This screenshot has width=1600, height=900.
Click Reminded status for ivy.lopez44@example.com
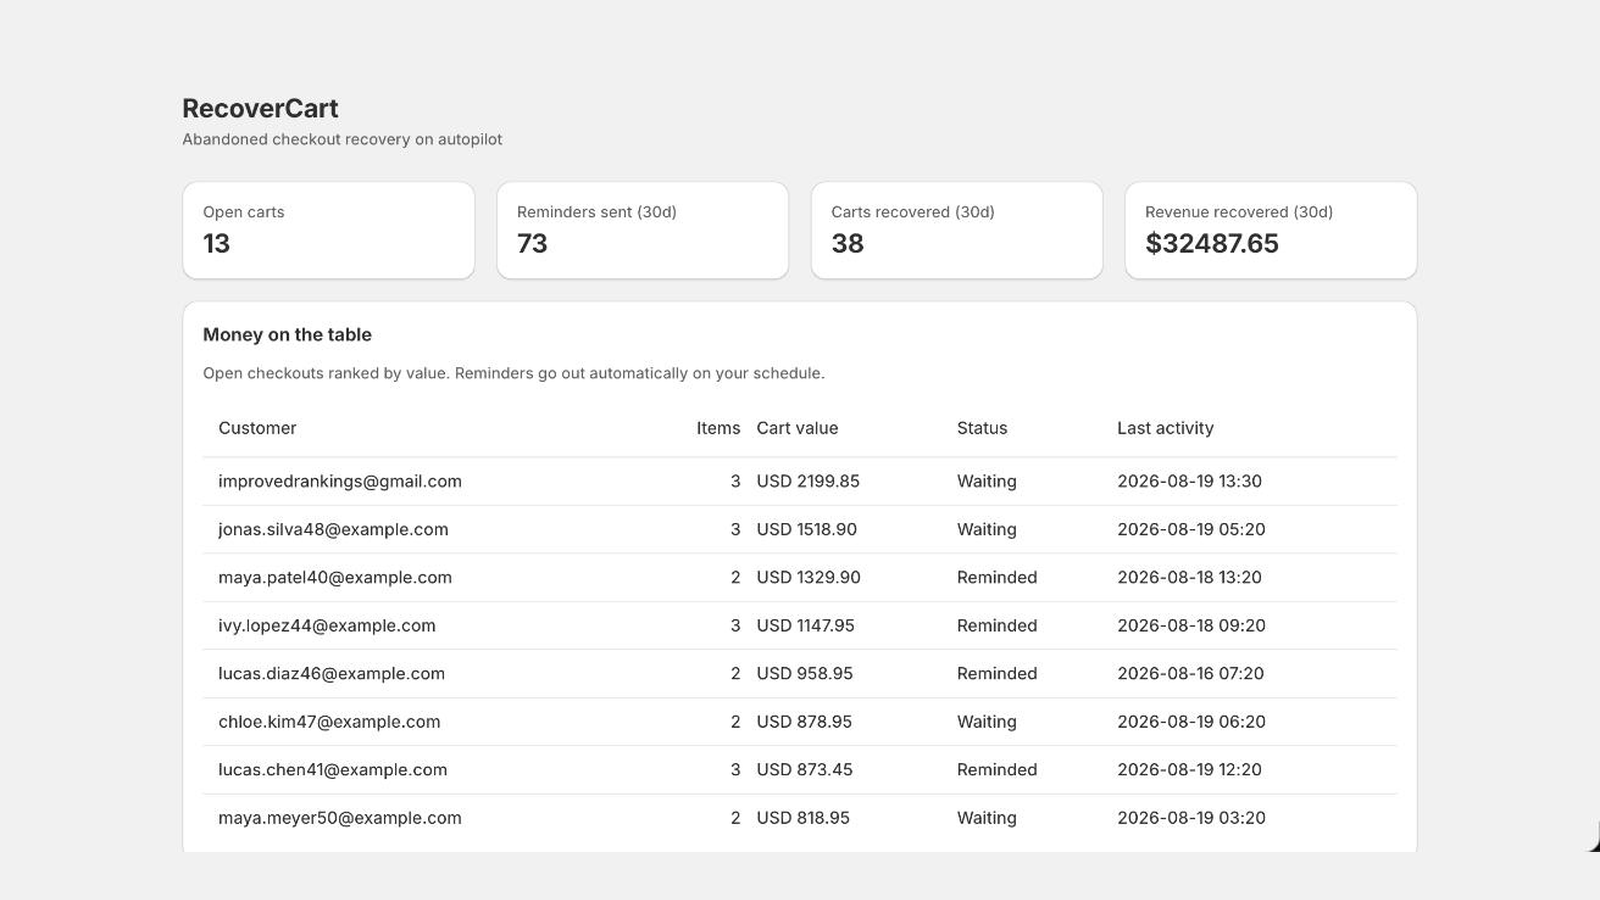[x=997, y=625]
